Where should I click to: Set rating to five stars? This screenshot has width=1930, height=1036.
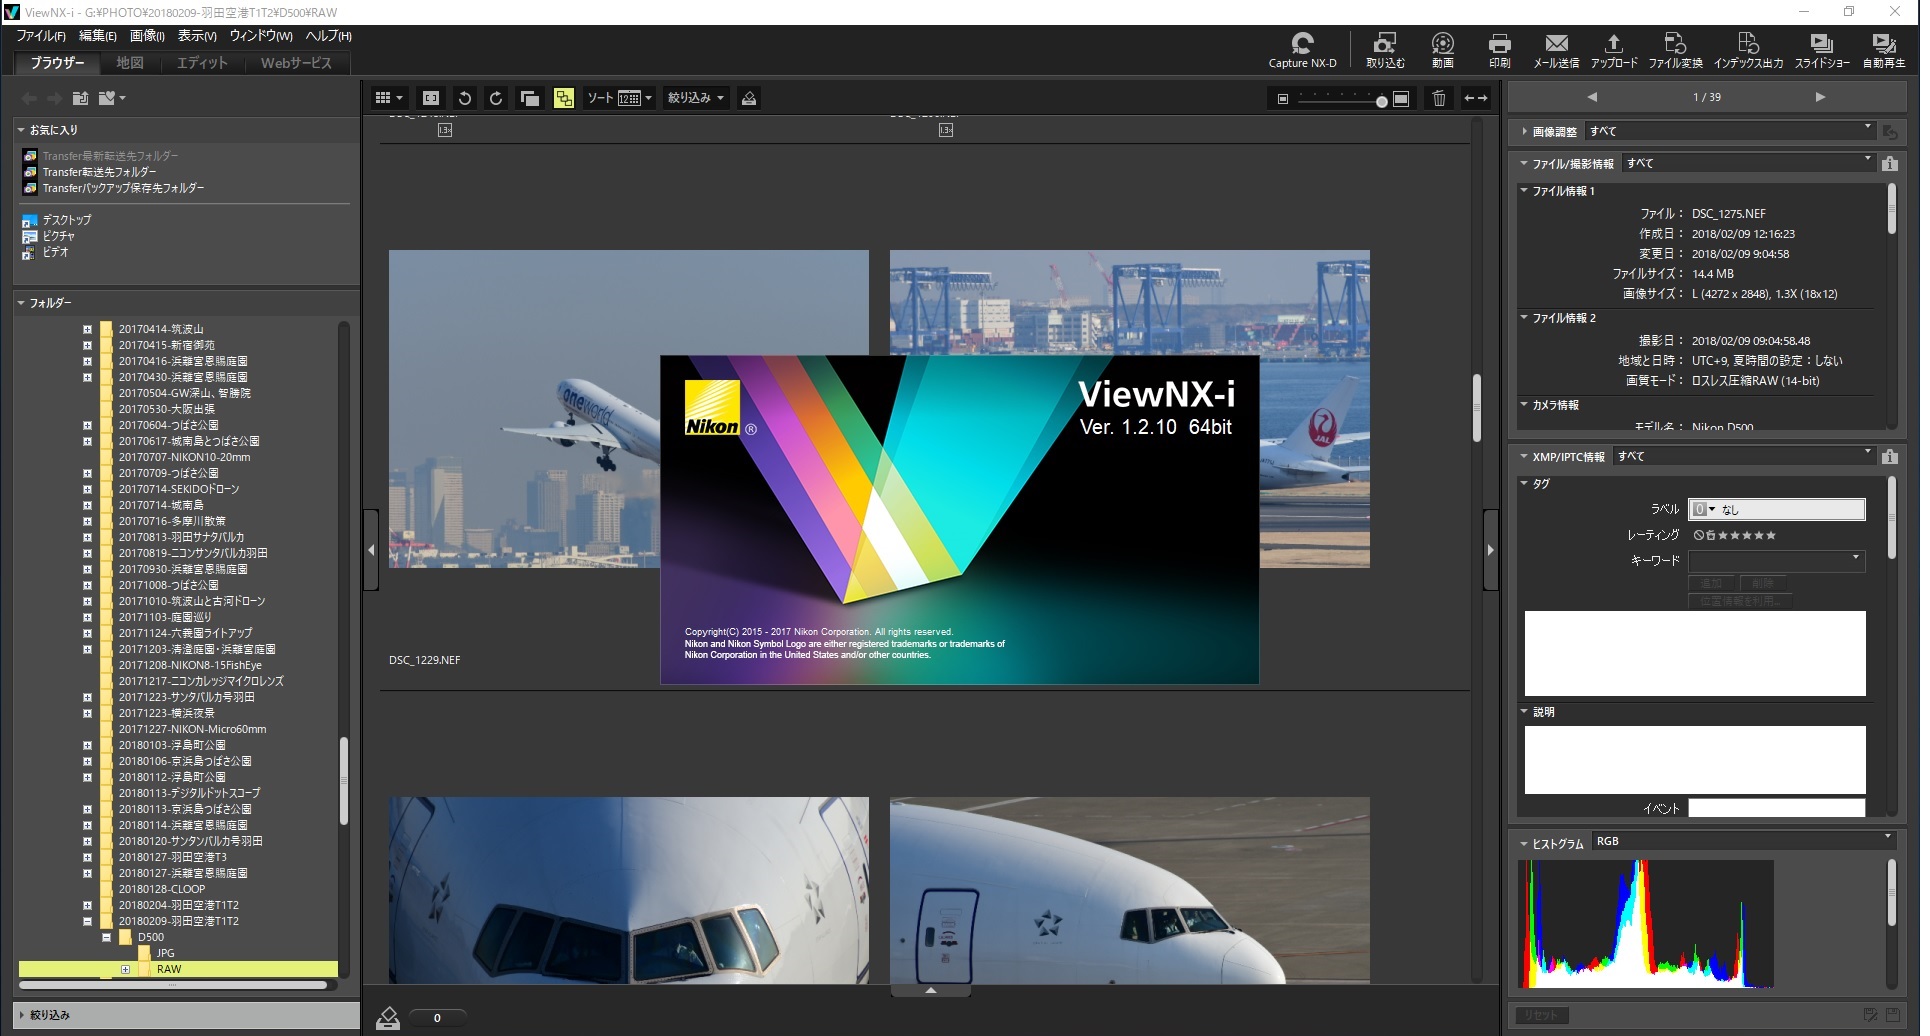(1771, 536)
